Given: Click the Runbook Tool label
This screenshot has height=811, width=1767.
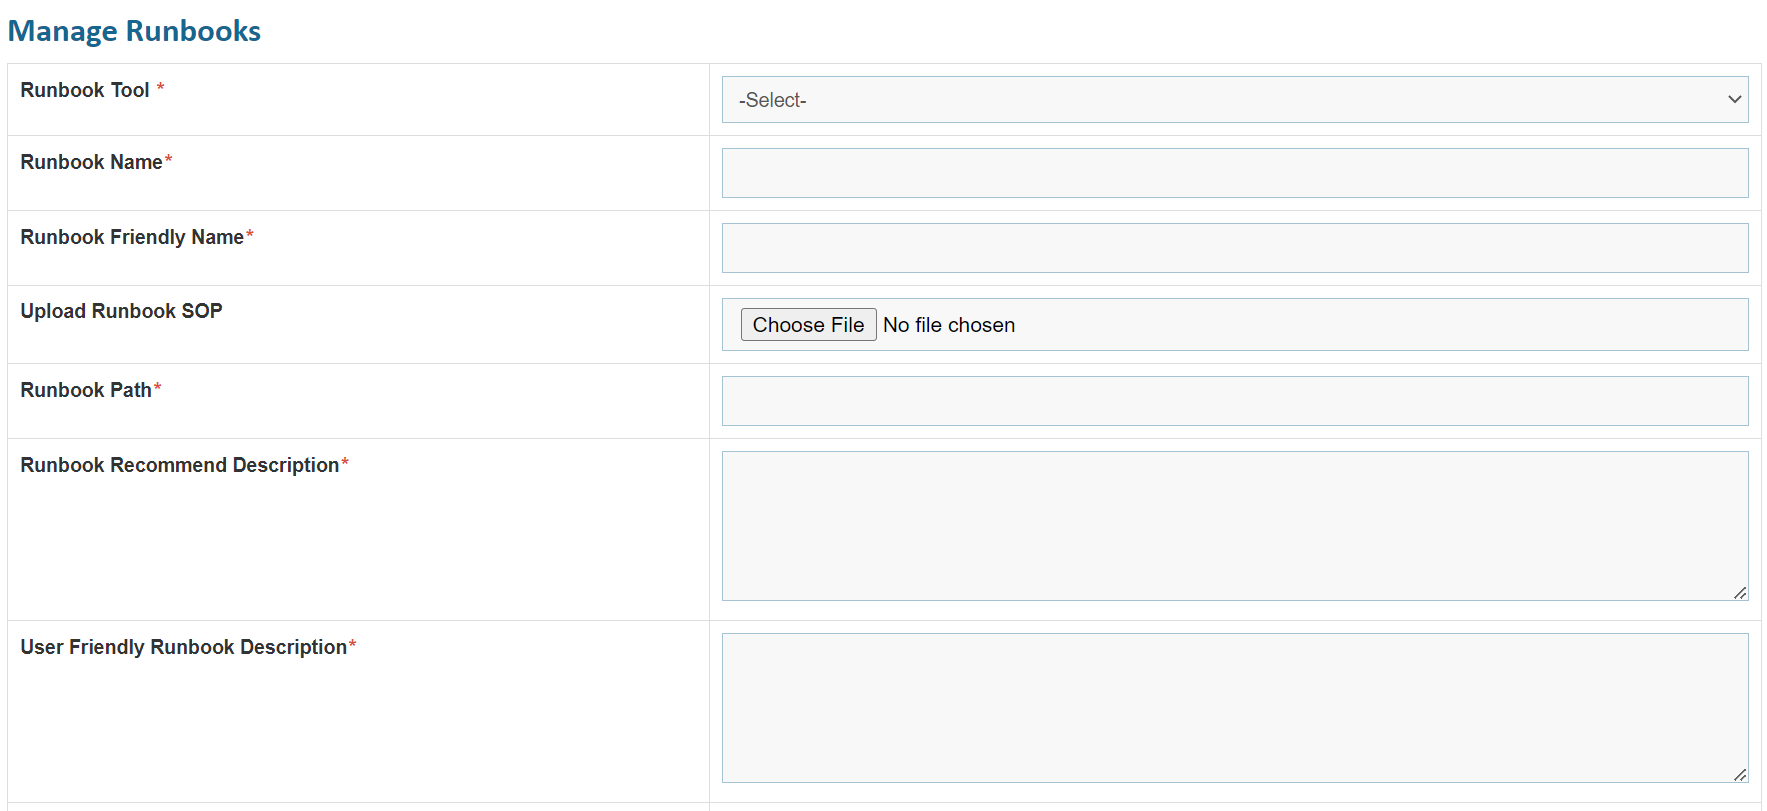Looking at the screenshot, I should click(x=85, y=90).
